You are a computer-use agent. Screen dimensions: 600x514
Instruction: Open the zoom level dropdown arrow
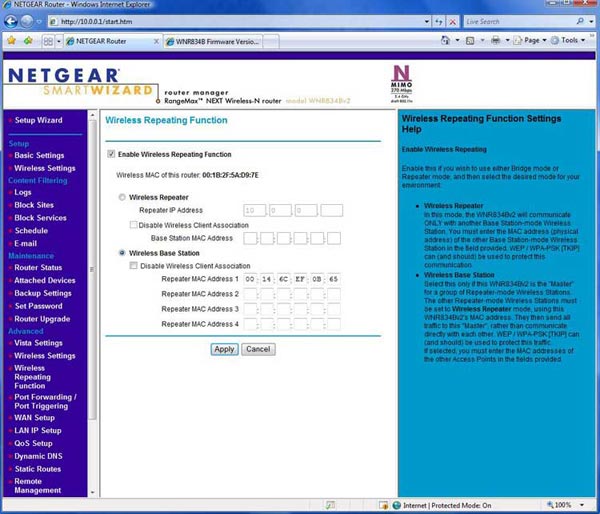pyautogui.click(x=582, y=505)
